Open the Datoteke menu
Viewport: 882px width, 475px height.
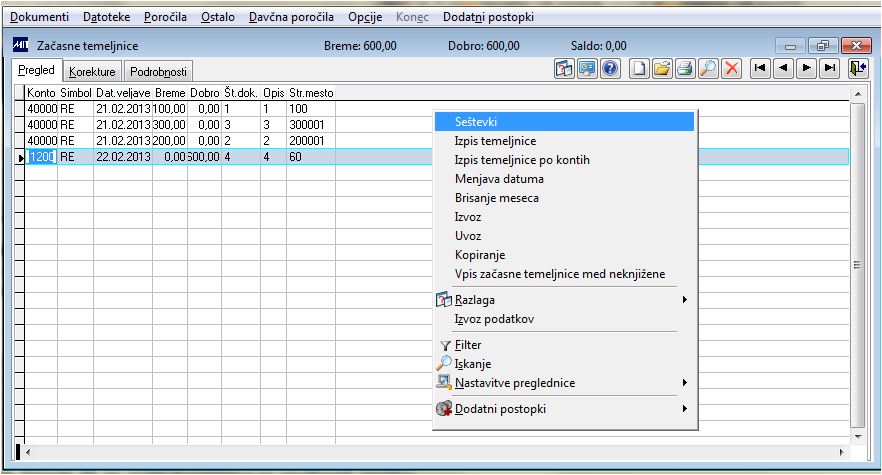(106, 17)
